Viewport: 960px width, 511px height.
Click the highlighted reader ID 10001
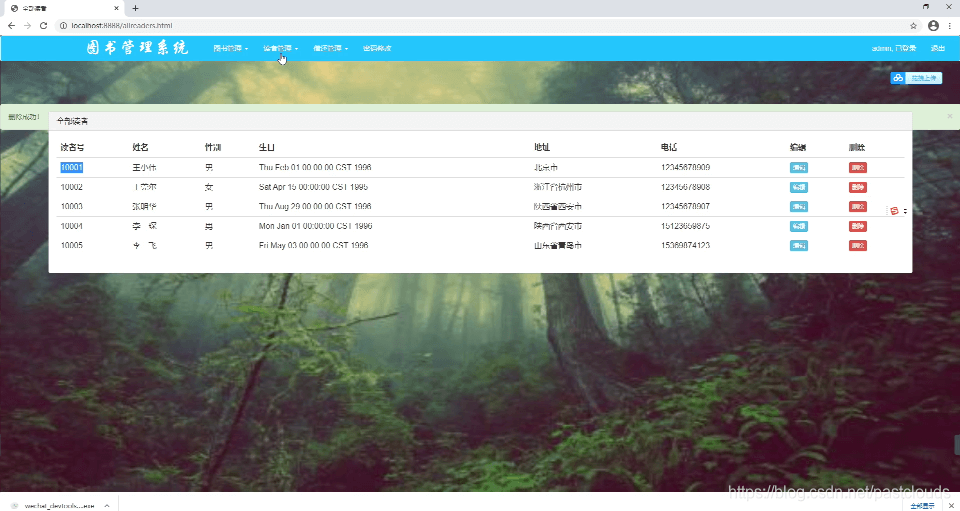click(x=72, y=168)
